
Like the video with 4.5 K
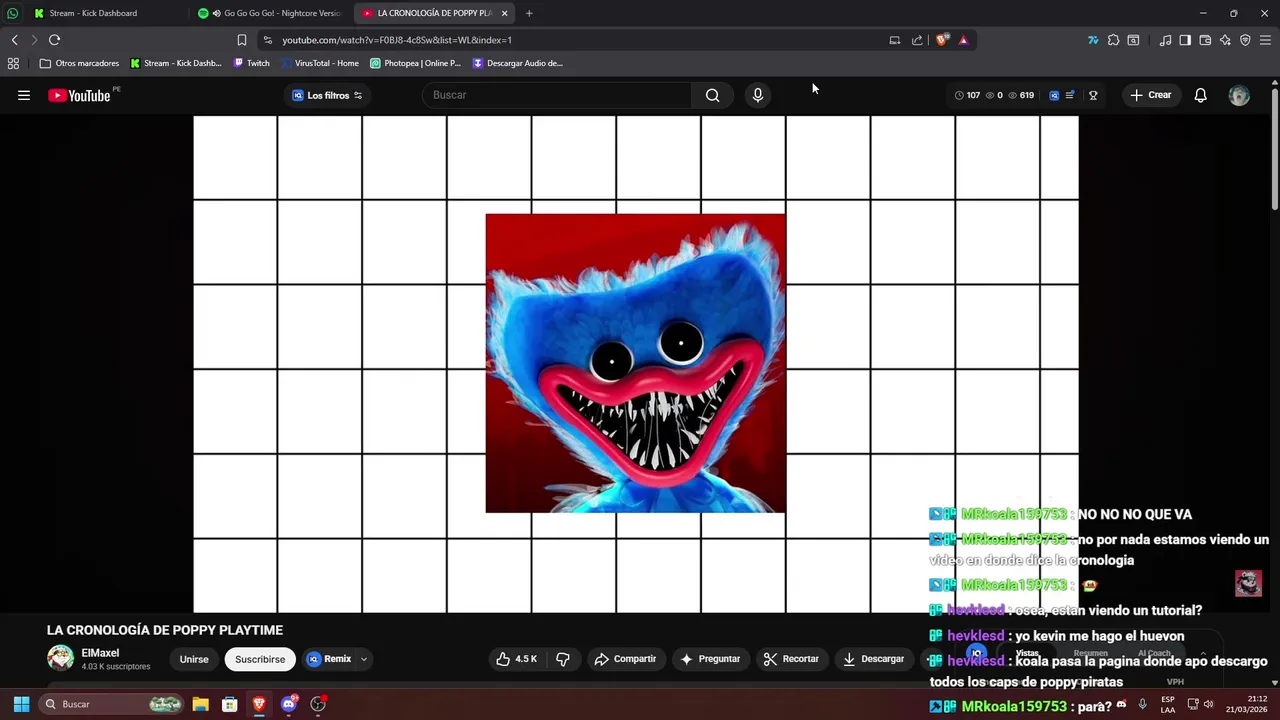click(x=517, y=659)
